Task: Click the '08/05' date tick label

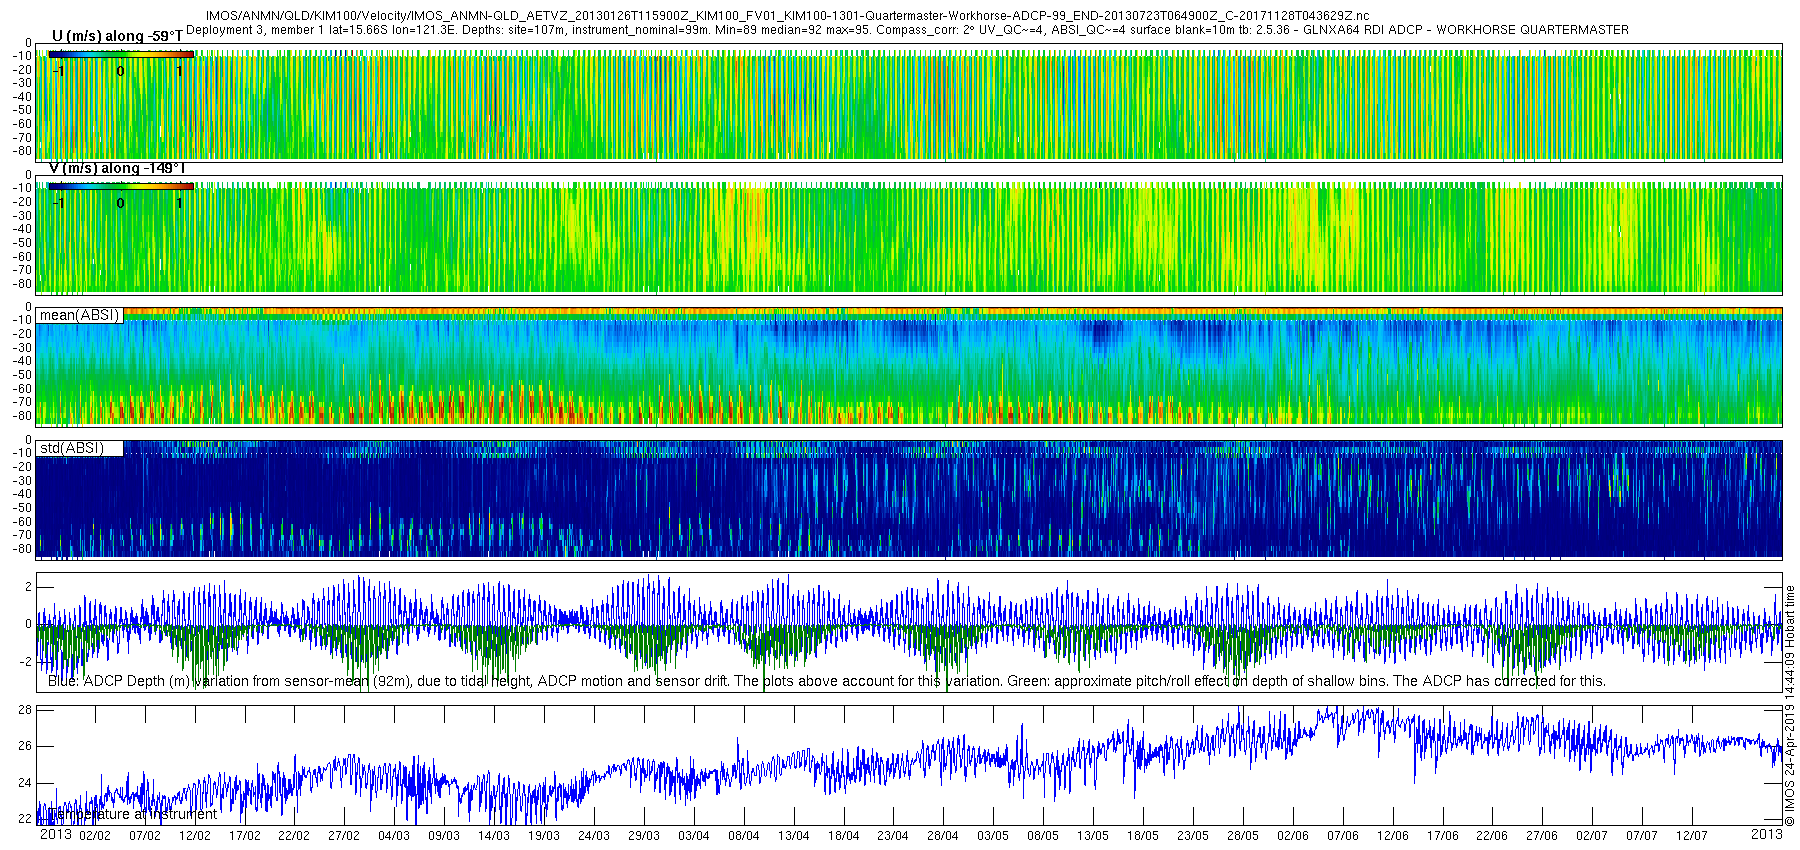Action: 1043,836
